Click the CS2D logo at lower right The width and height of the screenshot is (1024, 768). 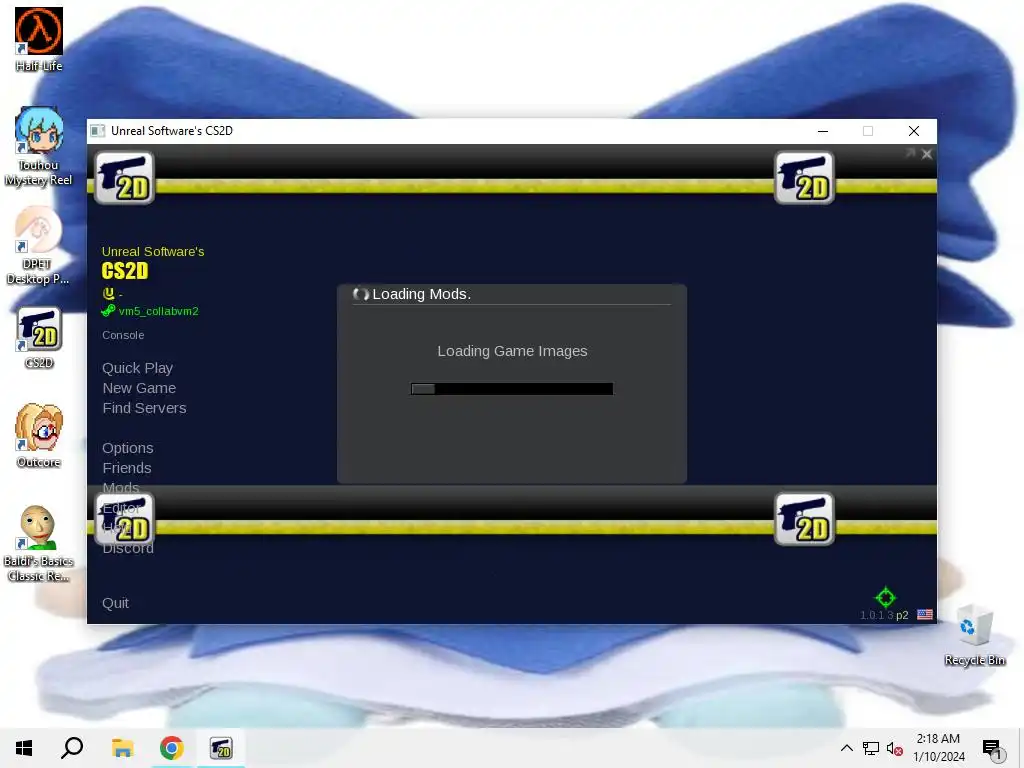[x=804, y=519]
